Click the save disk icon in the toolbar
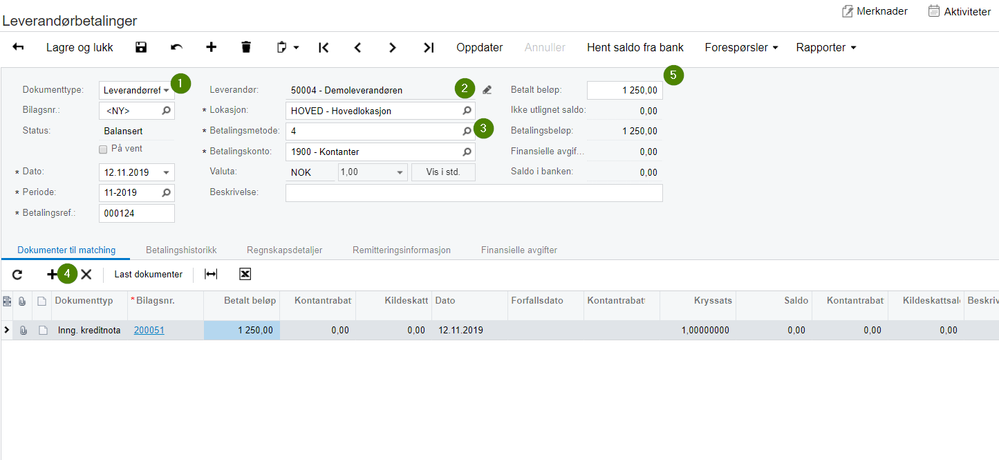Image resolution: width=999 pixels, height=460 pixels. click(141, 47)
